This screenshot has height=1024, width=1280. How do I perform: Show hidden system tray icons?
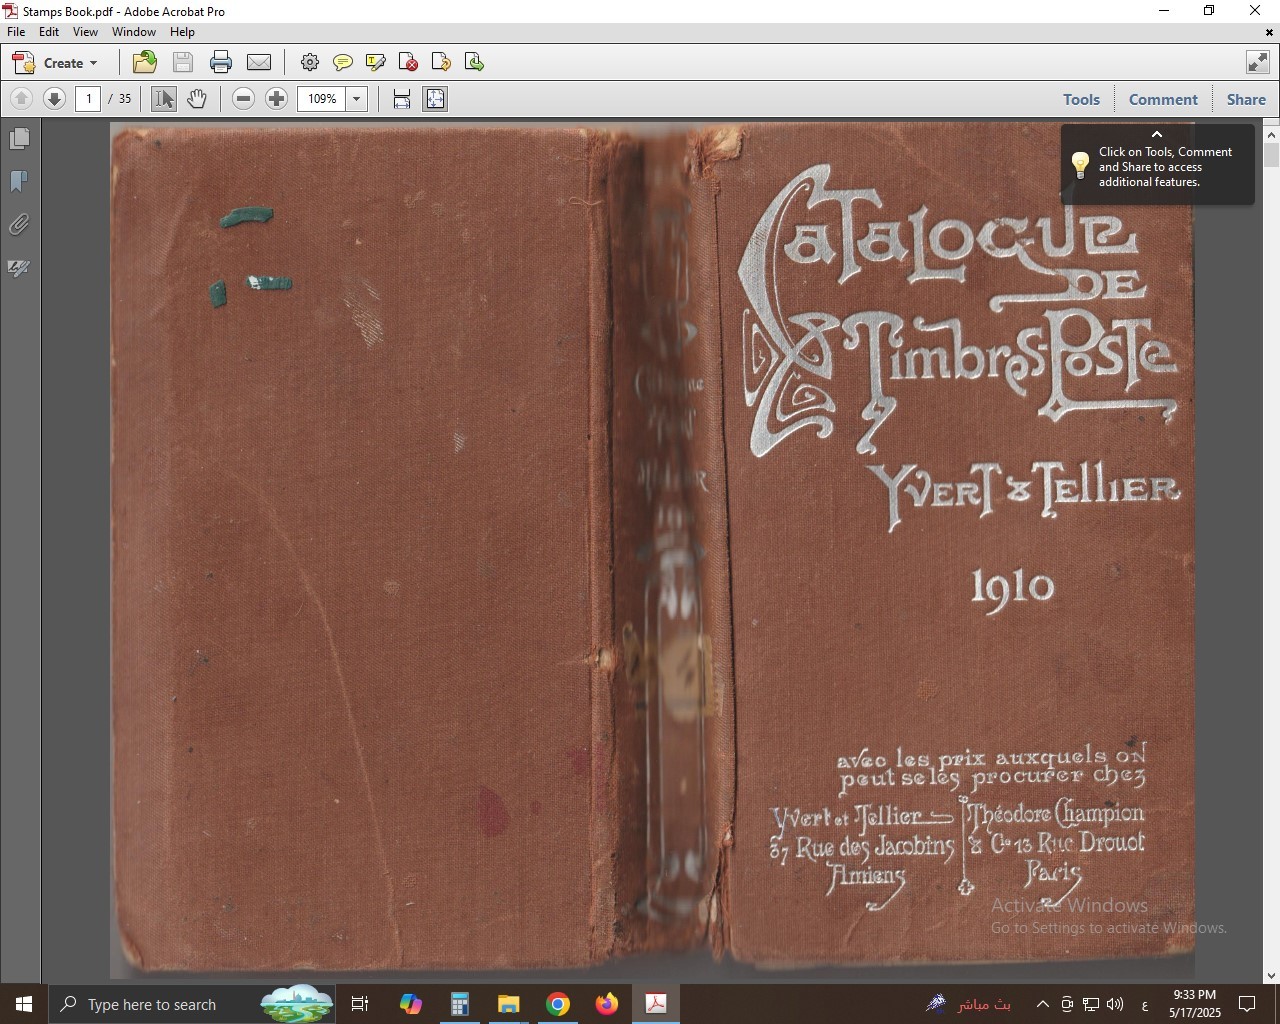[1042, 1004]
